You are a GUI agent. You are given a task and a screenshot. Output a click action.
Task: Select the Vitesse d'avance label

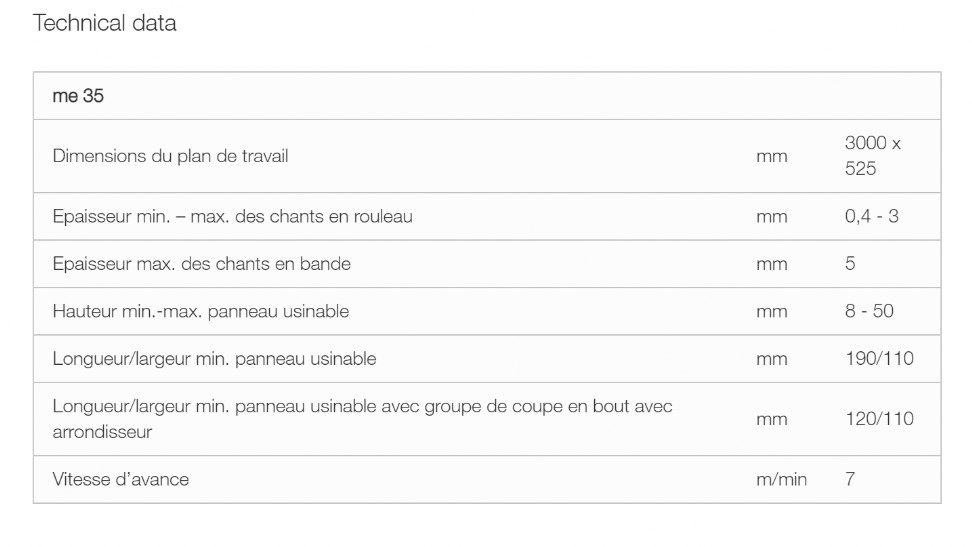tap(120, 479)
